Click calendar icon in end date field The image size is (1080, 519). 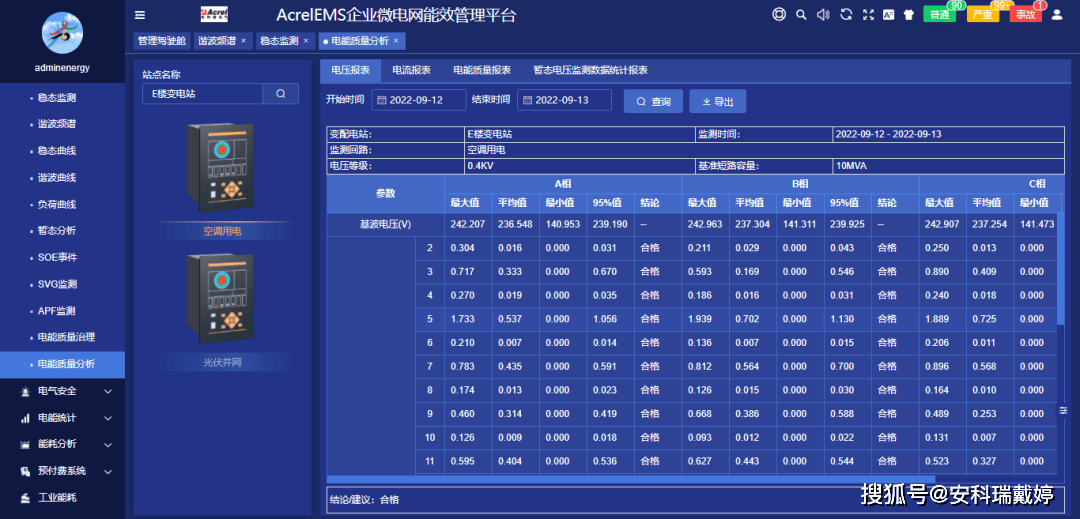coord(528,100)
